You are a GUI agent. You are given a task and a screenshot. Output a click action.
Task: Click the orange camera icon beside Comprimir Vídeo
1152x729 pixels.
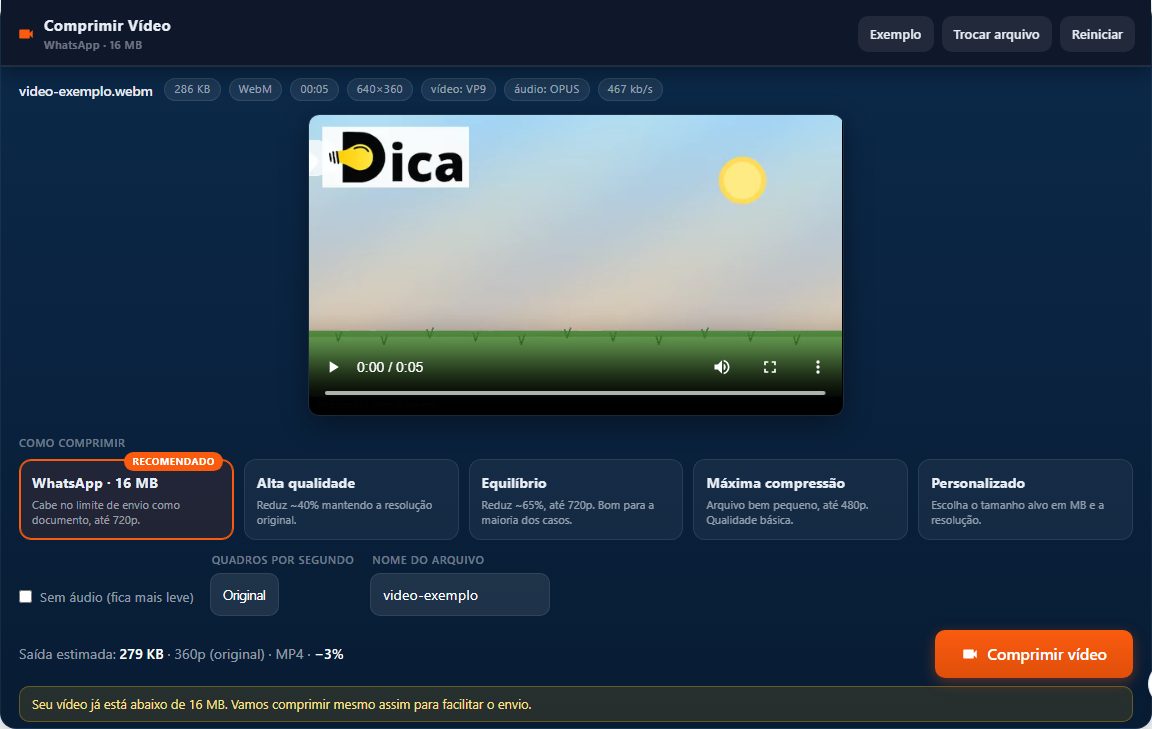tap(26, 34)
